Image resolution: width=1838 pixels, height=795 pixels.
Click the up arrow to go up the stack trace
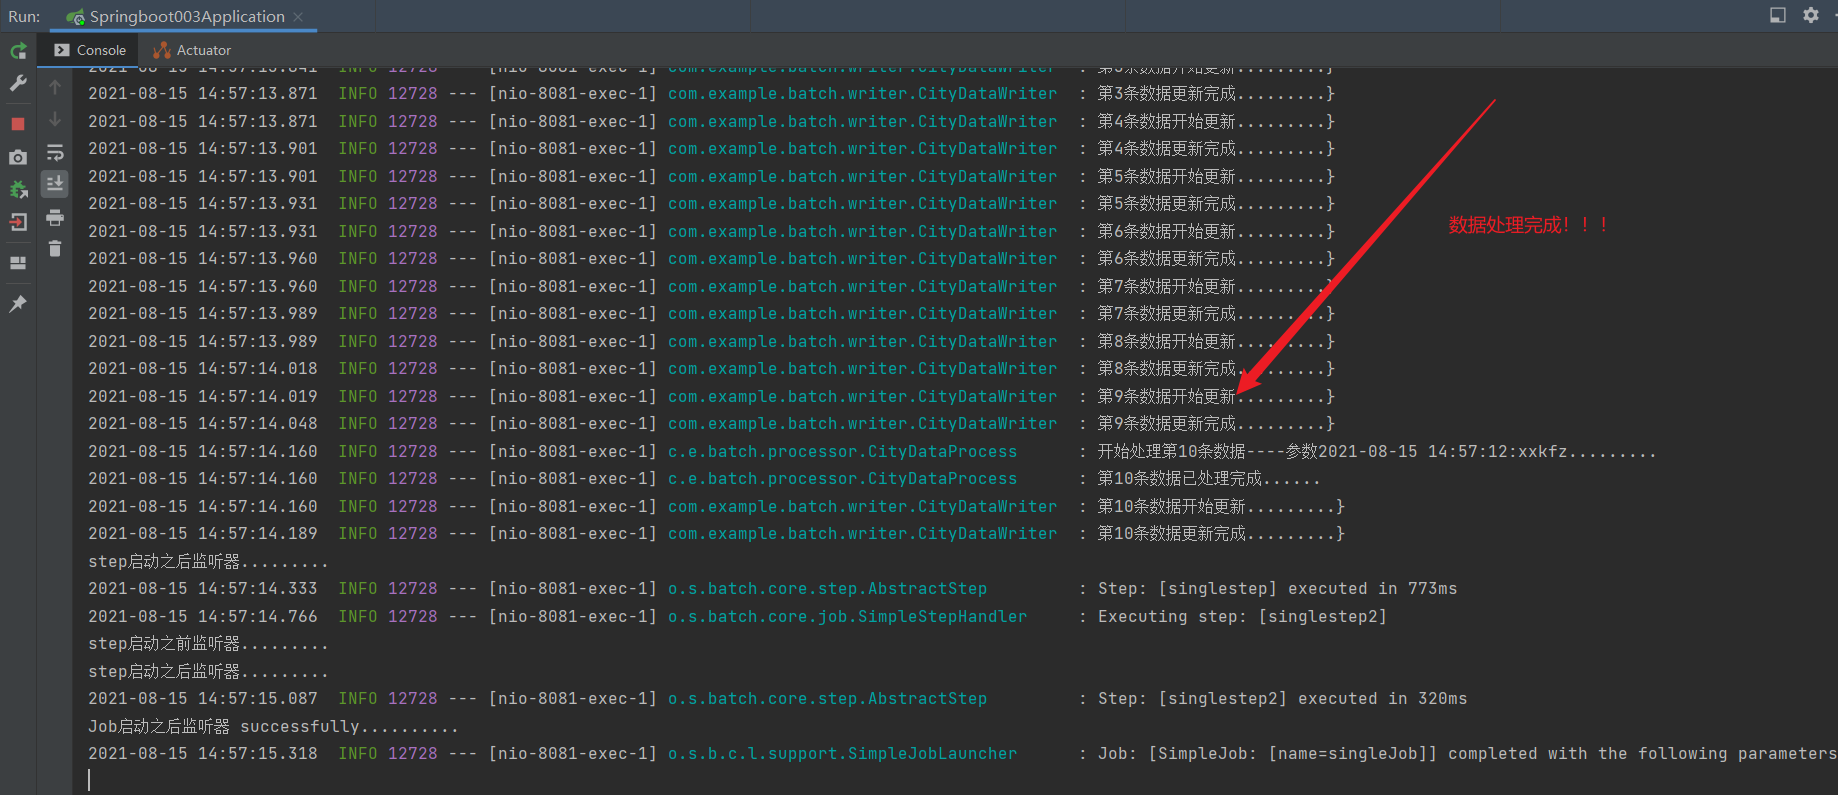point(55,87)
